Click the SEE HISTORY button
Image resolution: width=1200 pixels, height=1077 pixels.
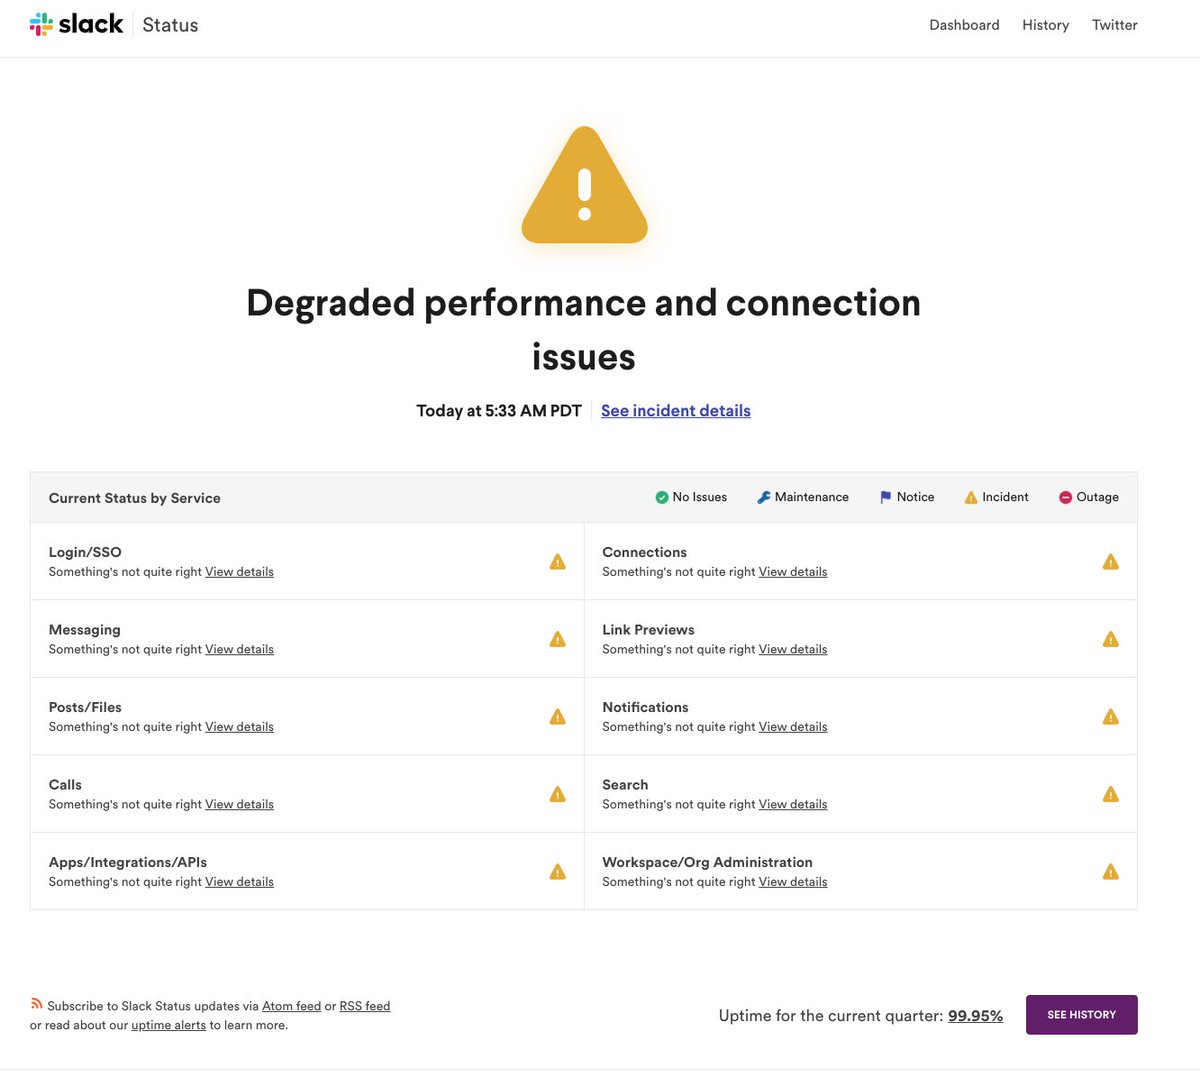1082,1015
